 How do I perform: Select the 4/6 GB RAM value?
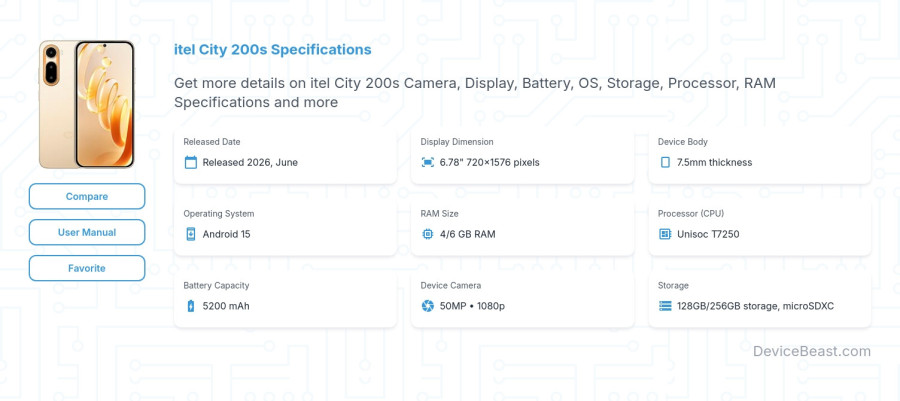coord(468,234)
